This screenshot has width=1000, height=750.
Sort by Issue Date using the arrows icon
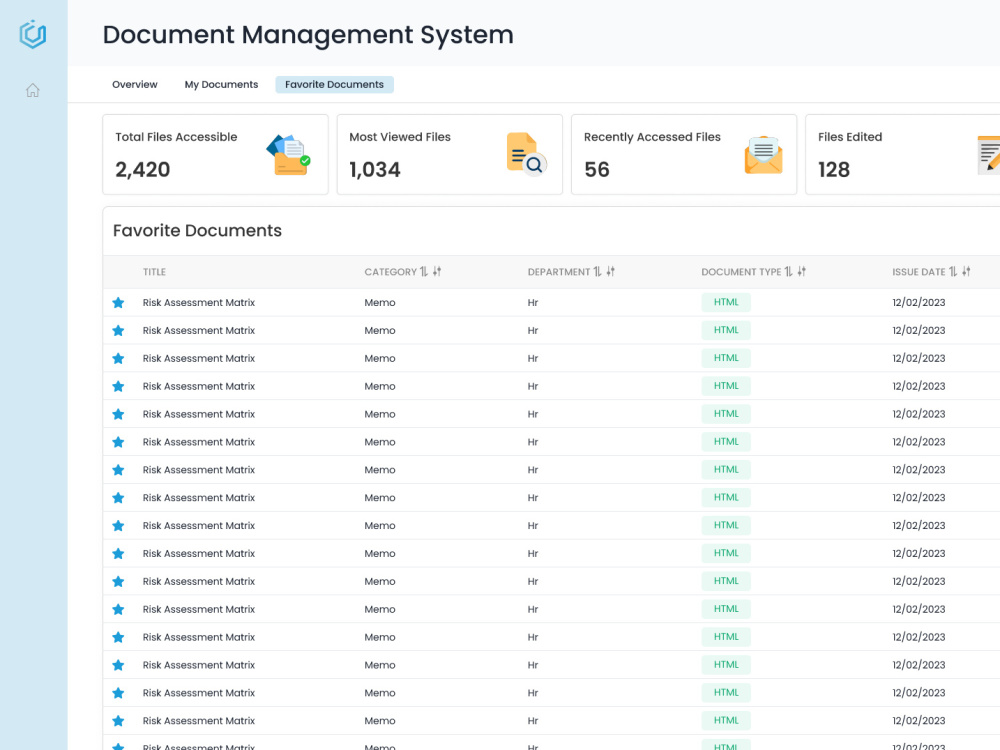click(x=953, y=272)
